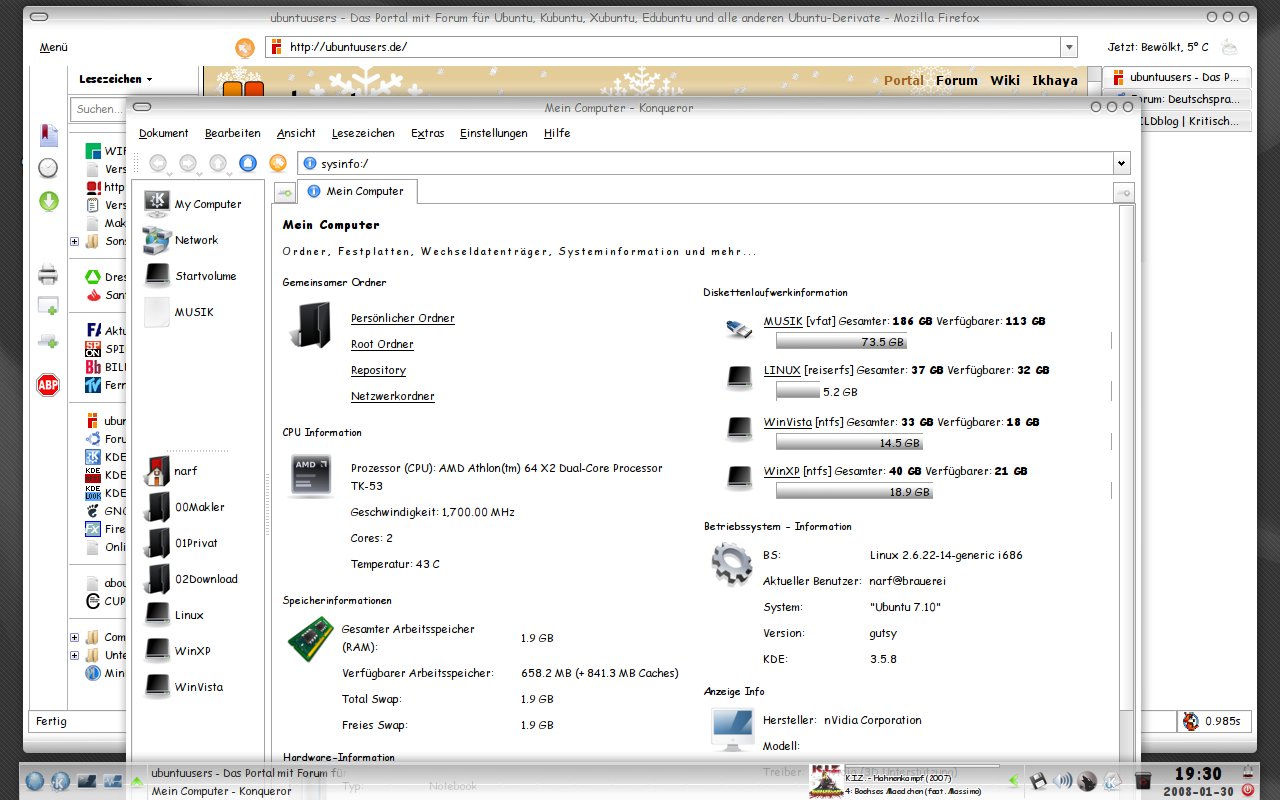Click Wiki link on ubuntuusers page
The image size is (1280, 800).
(x=1005, y=81)
